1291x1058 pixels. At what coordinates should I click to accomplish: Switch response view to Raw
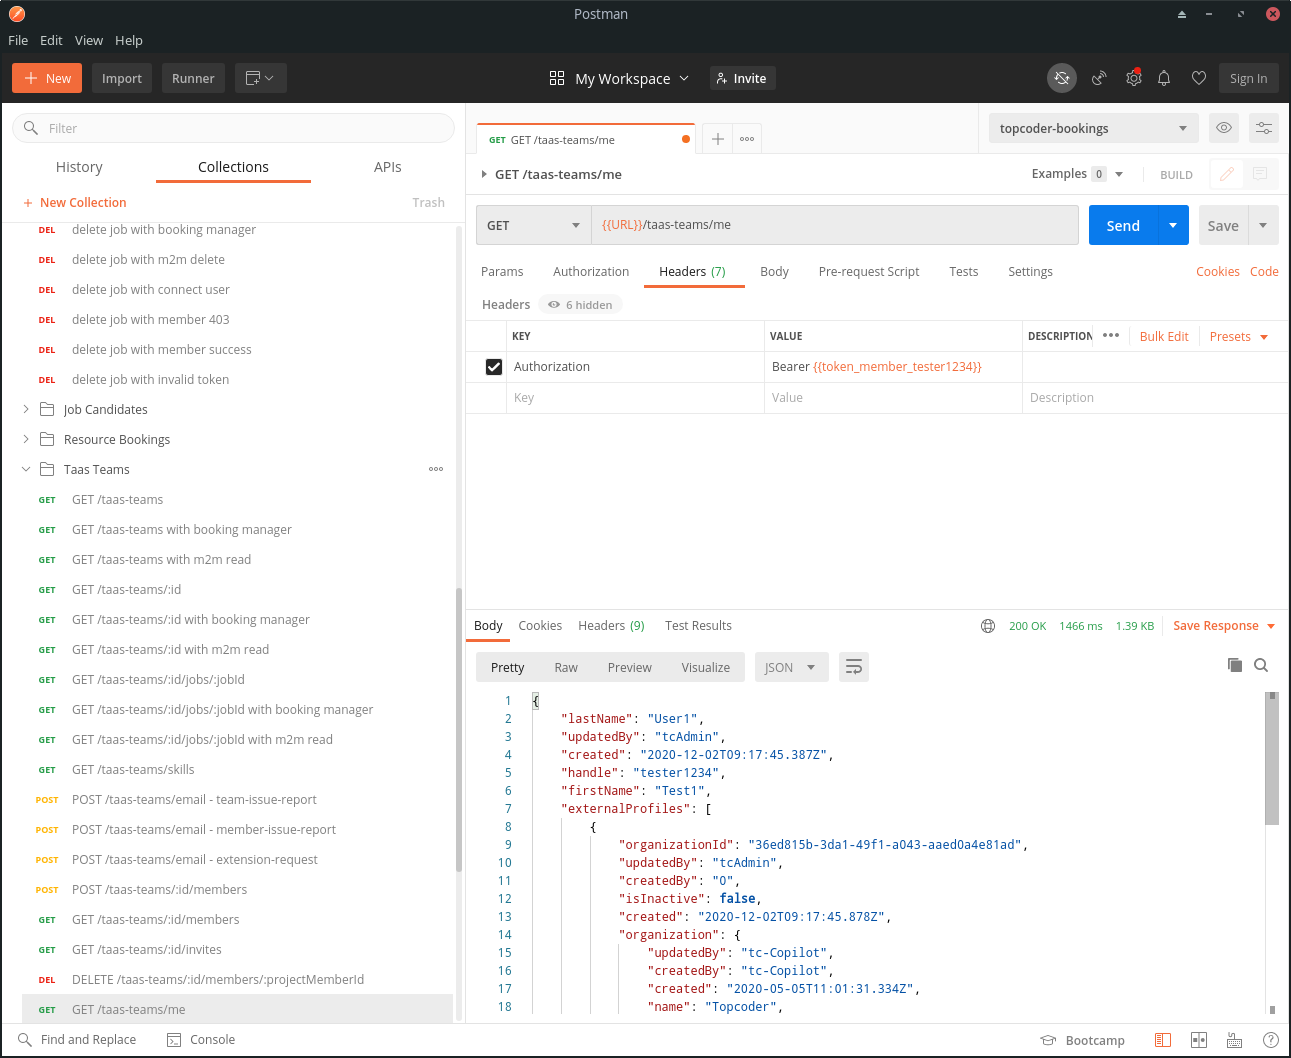pos(566,667)
